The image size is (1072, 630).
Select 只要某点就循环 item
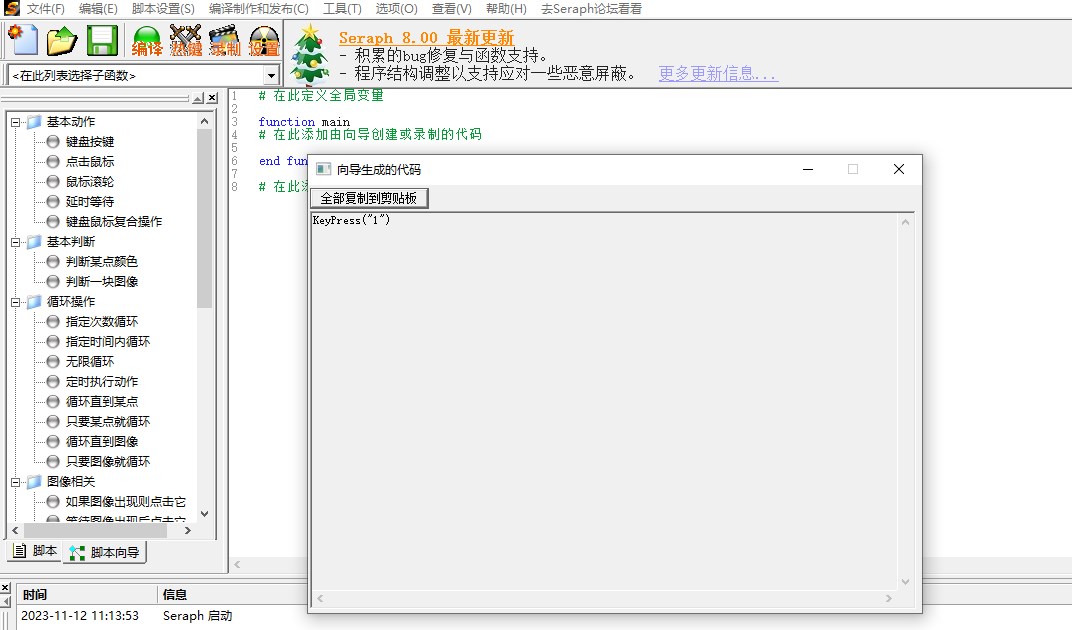click(x=107, y=421)
